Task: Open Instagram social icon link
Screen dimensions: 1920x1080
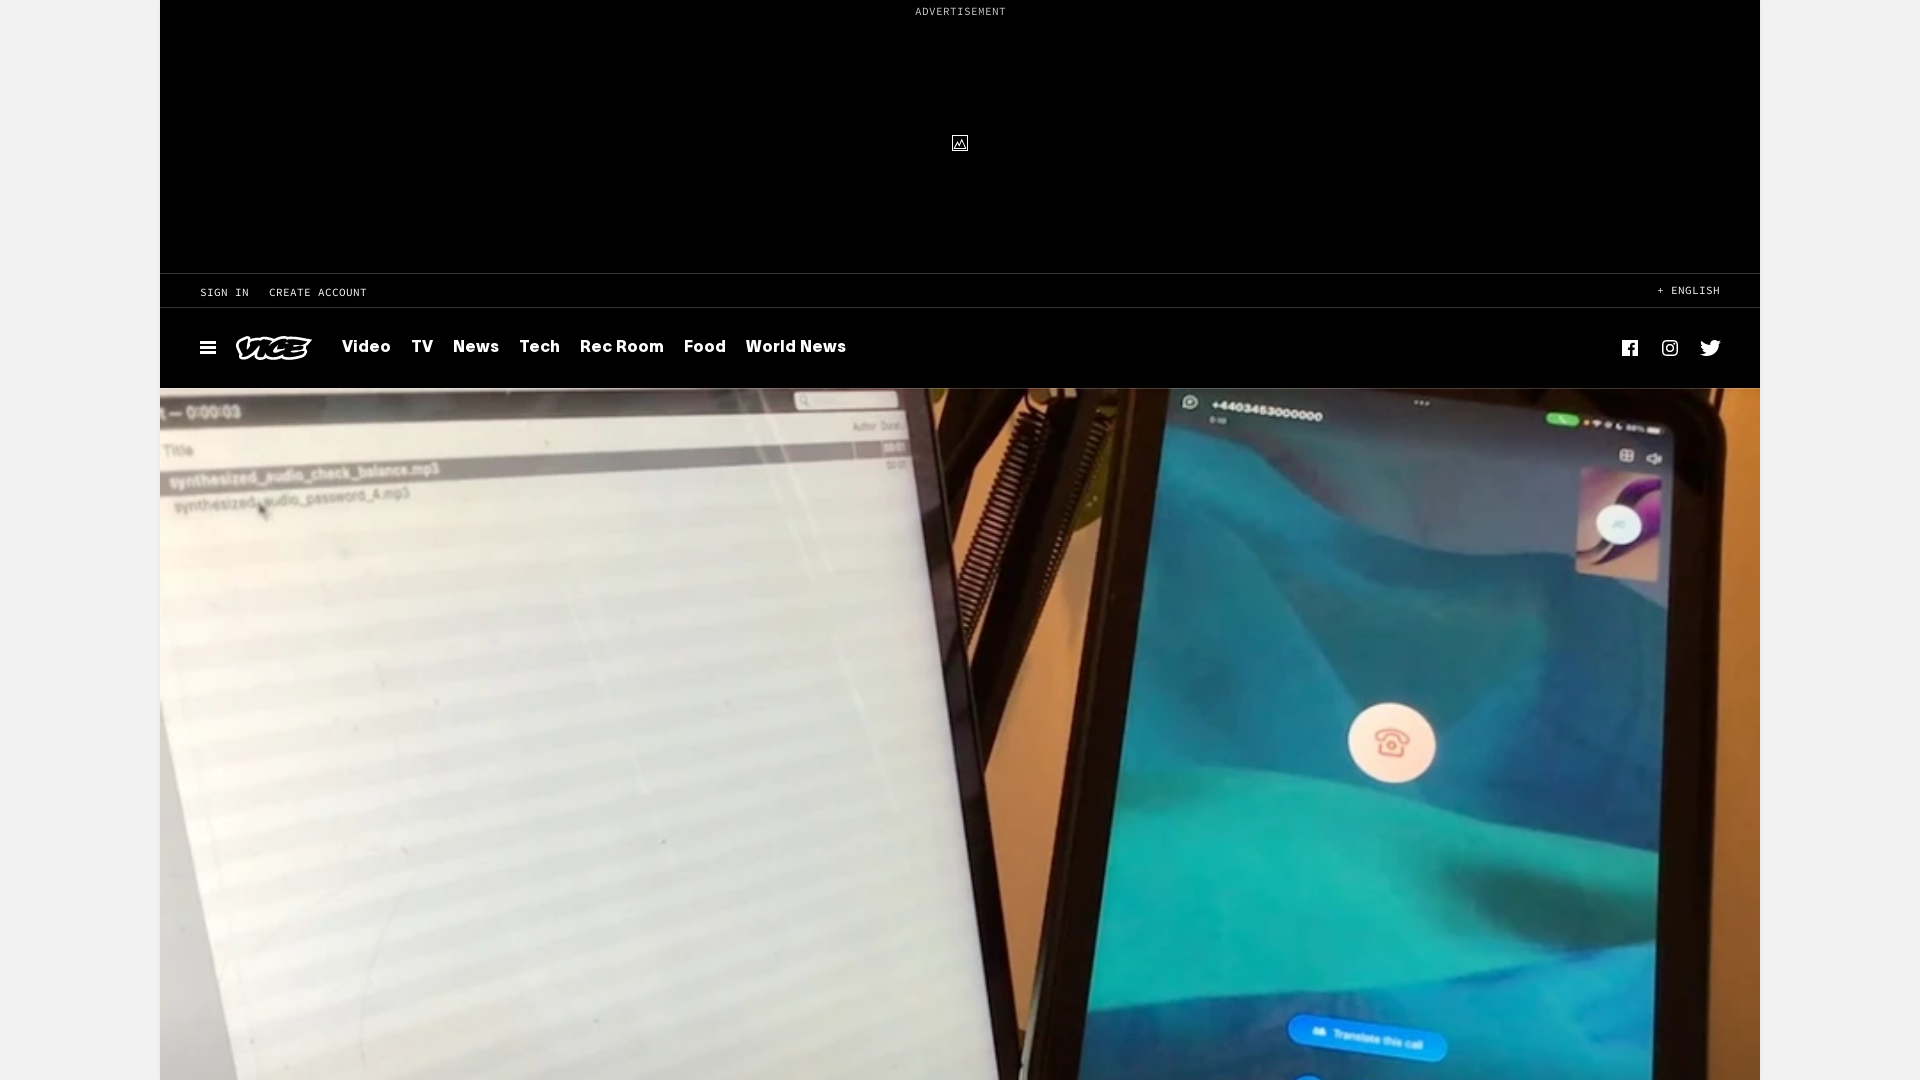Action: tap(1669, 347)
